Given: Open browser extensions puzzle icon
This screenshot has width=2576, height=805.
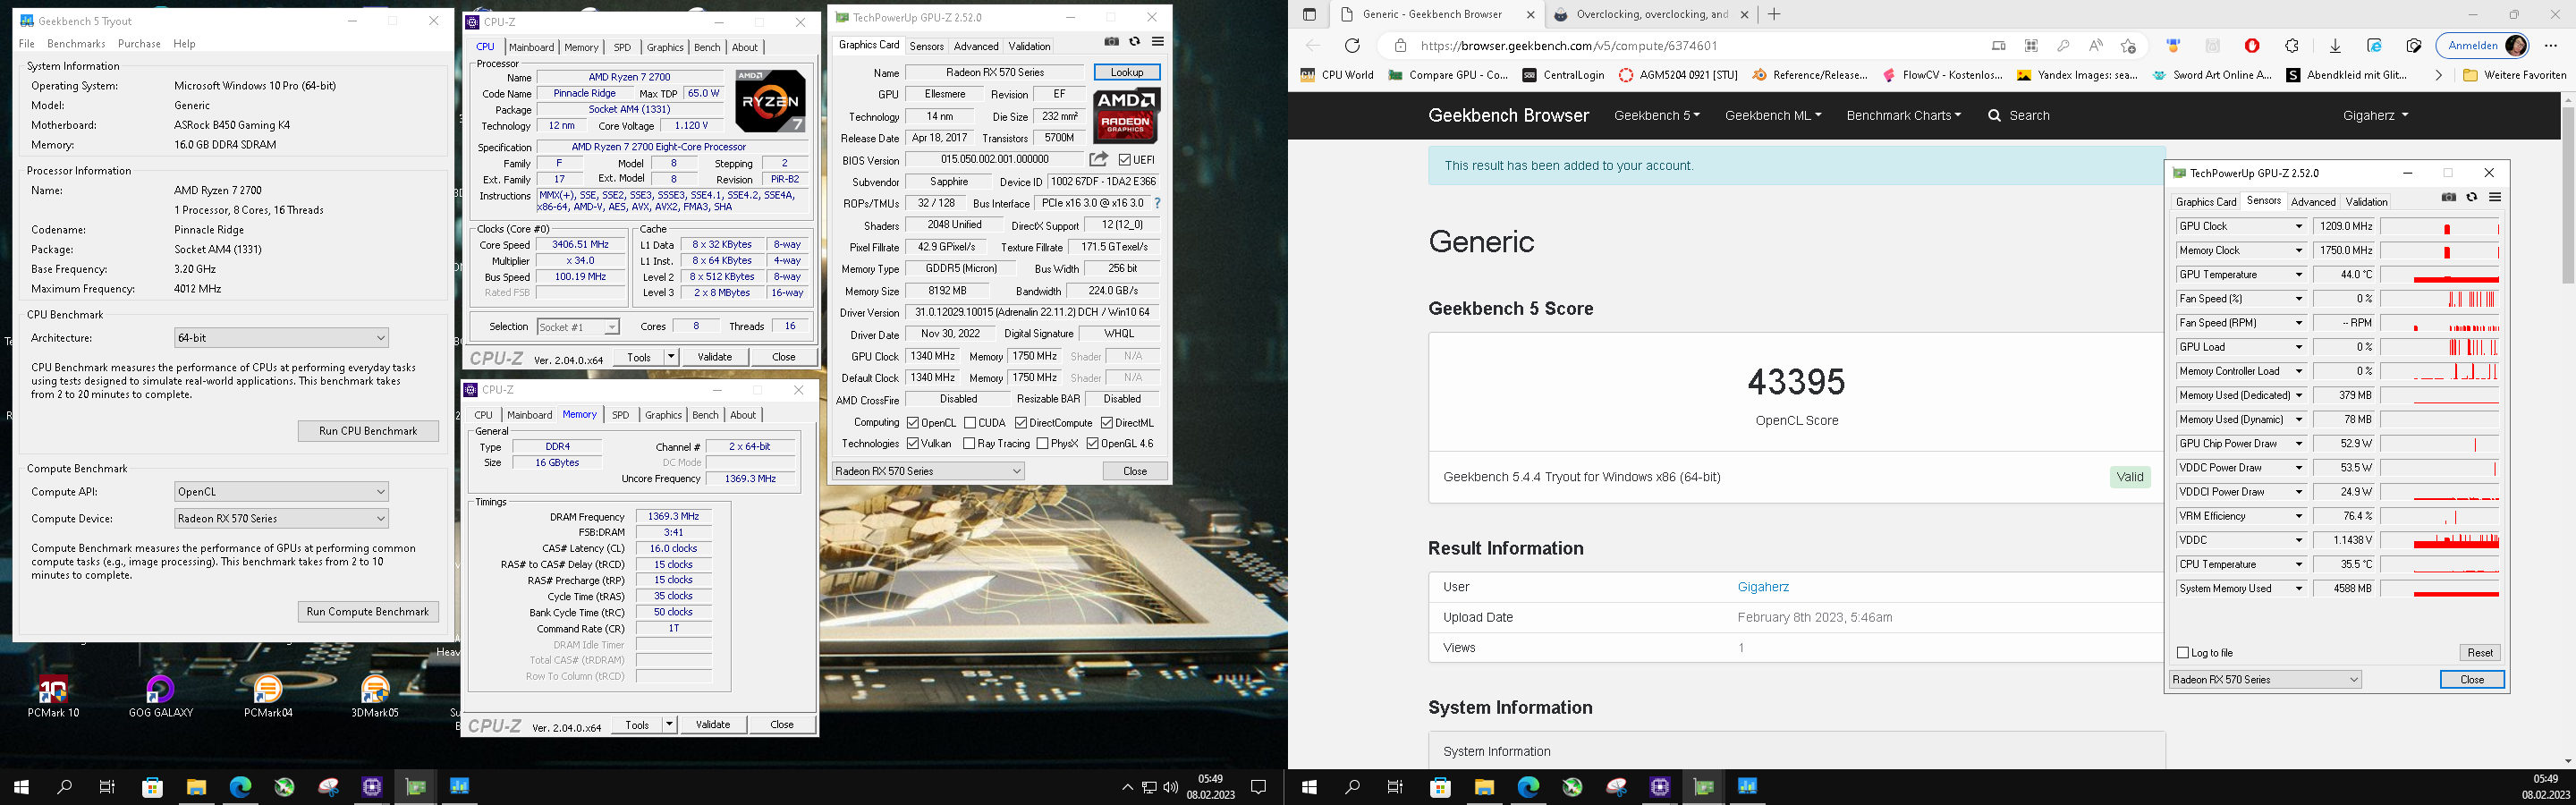Looking at the screenshot, I should pos(2292,46).
